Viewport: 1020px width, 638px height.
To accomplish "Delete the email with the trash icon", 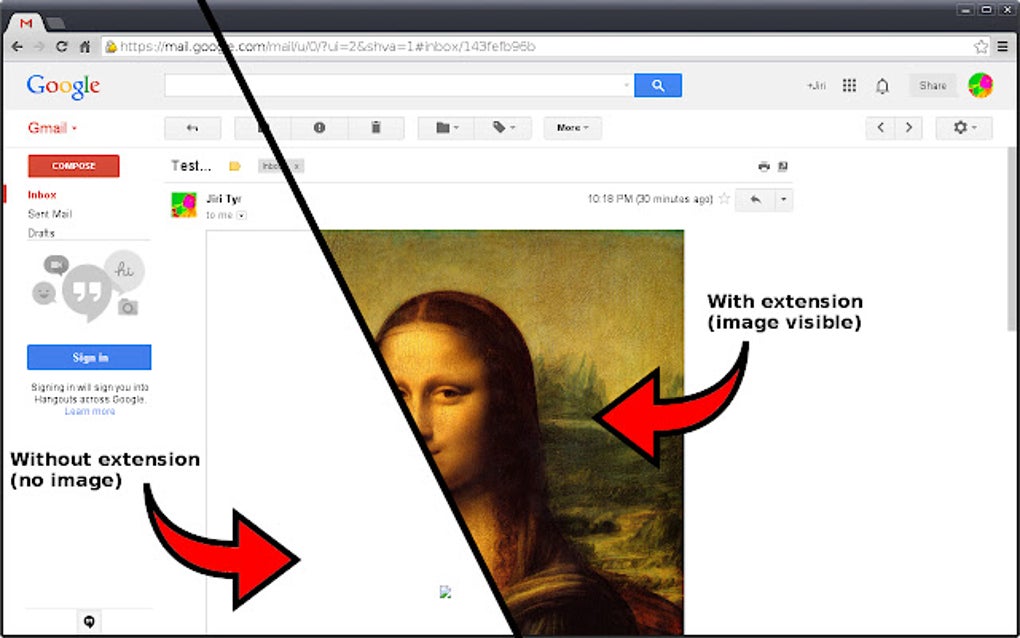I will click(375, 128).
